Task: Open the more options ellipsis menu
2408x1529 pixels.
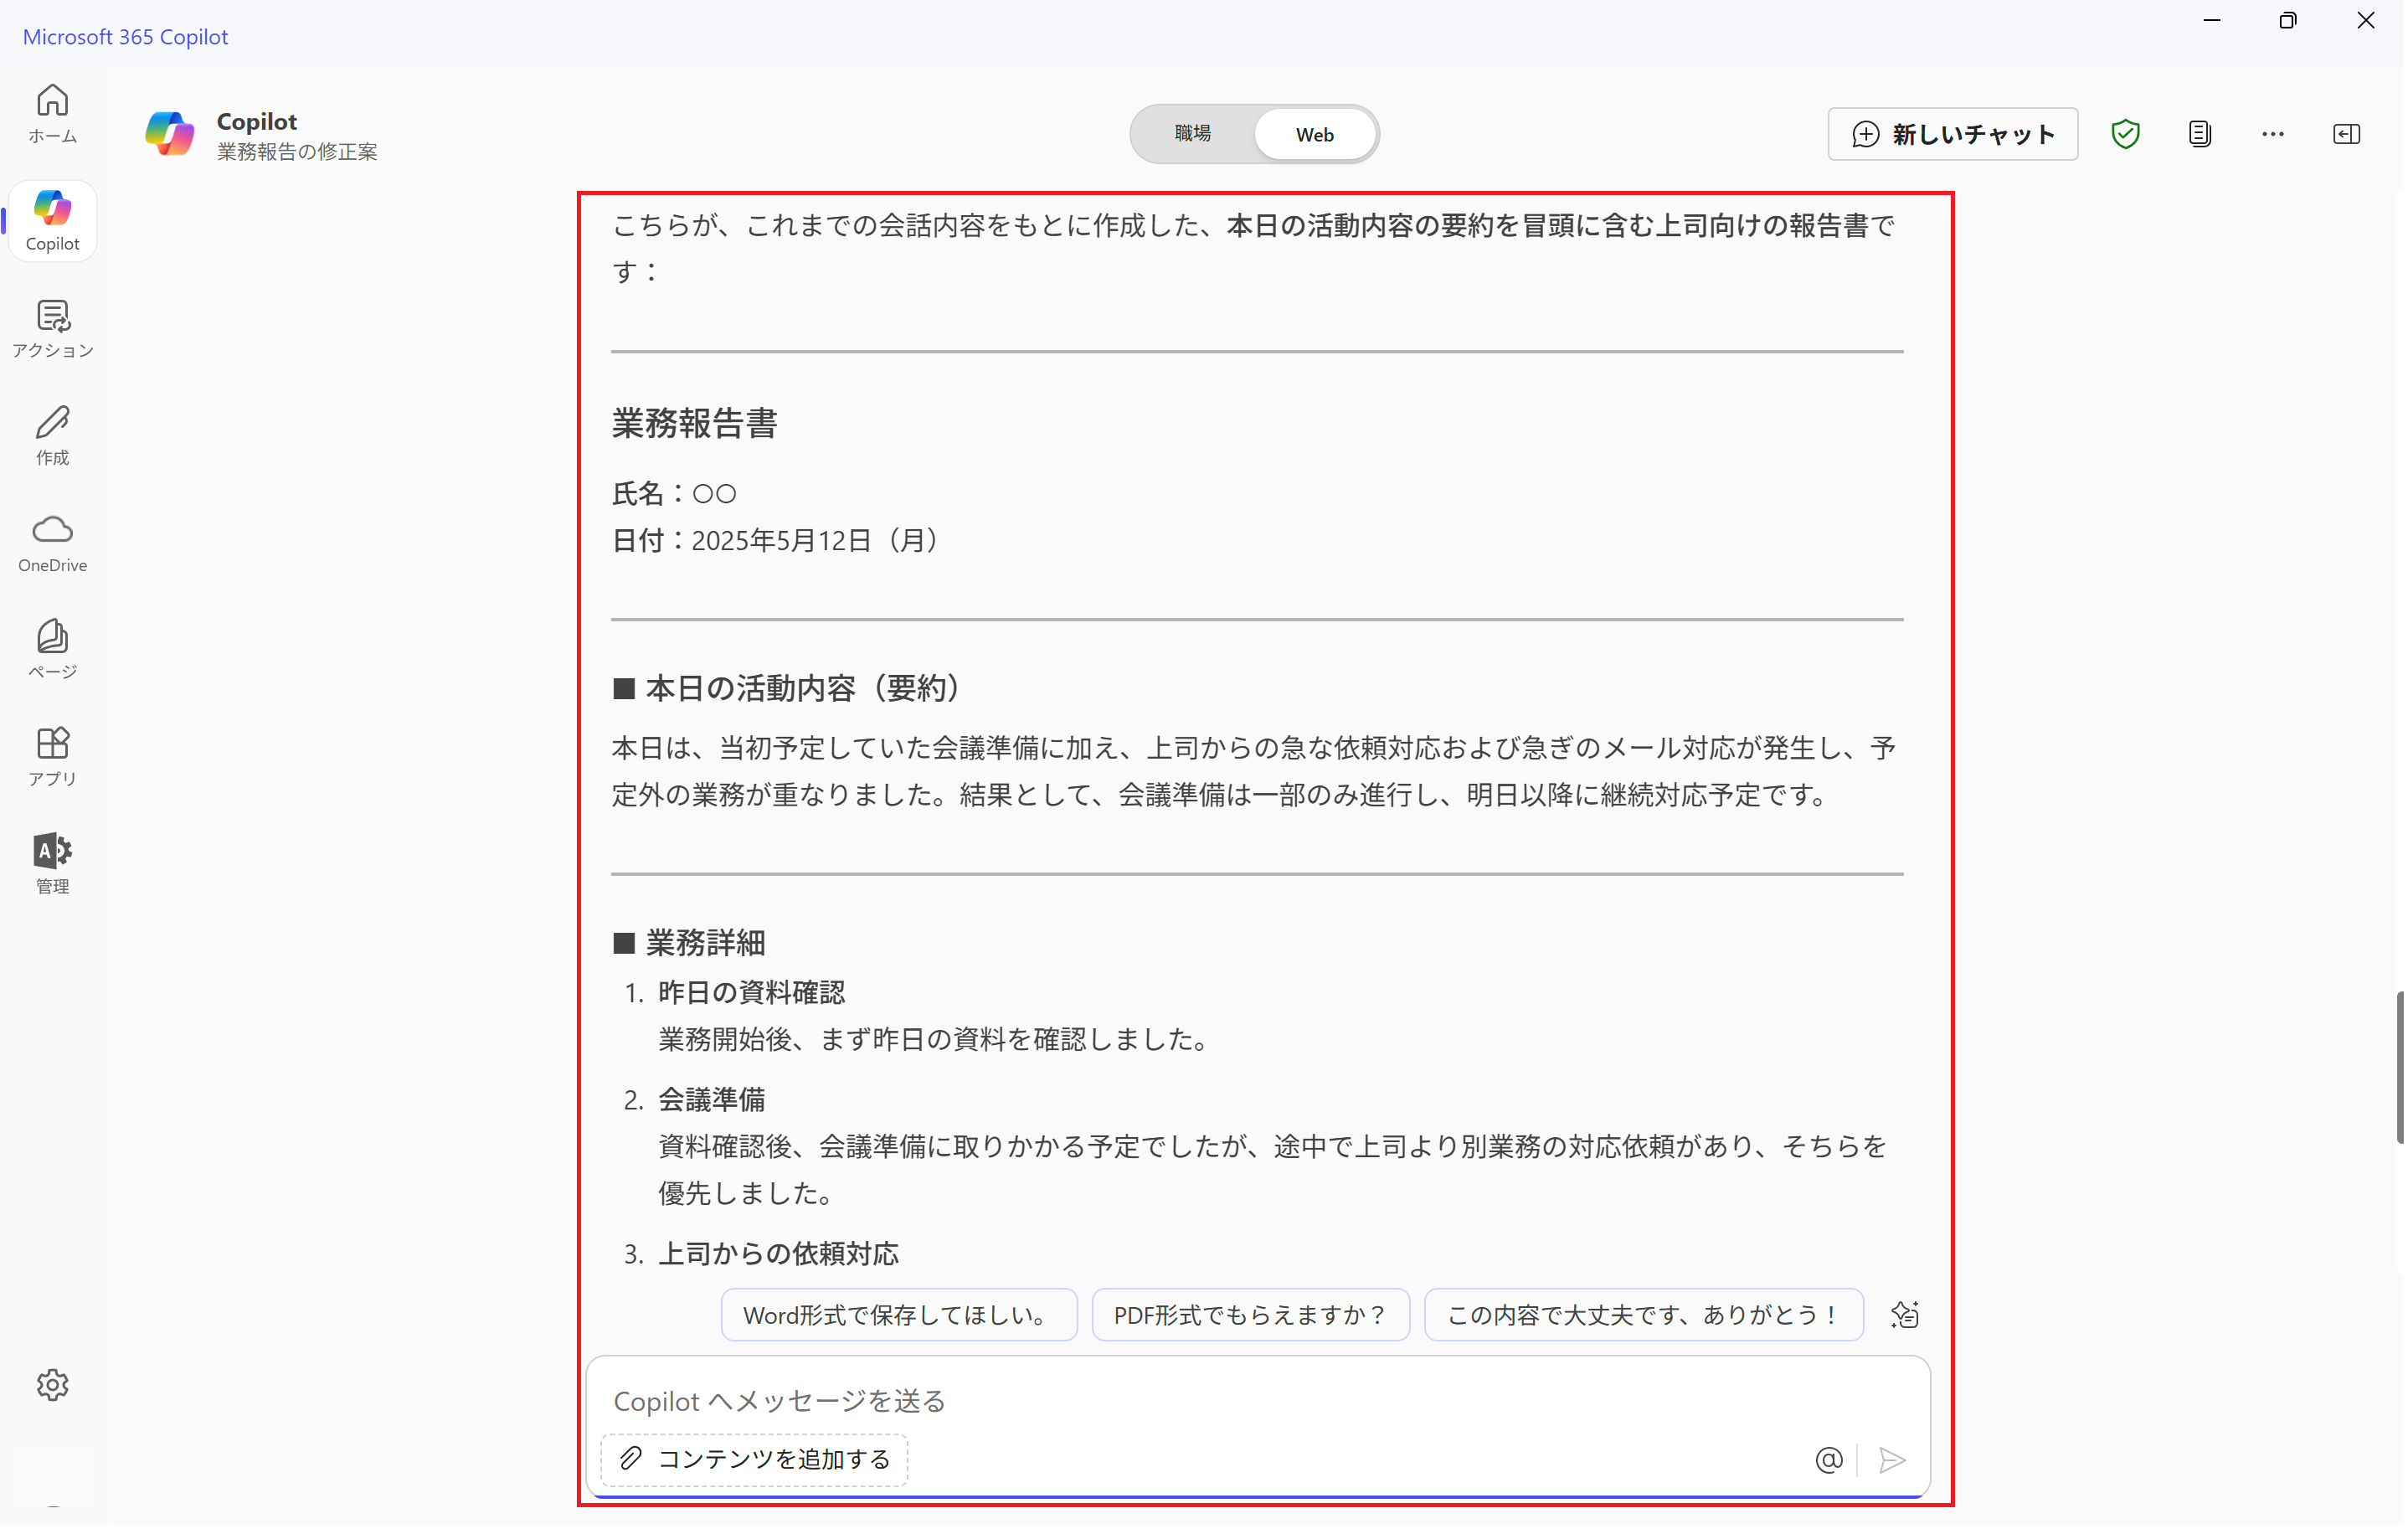Action: click(x=2274, y=134)
